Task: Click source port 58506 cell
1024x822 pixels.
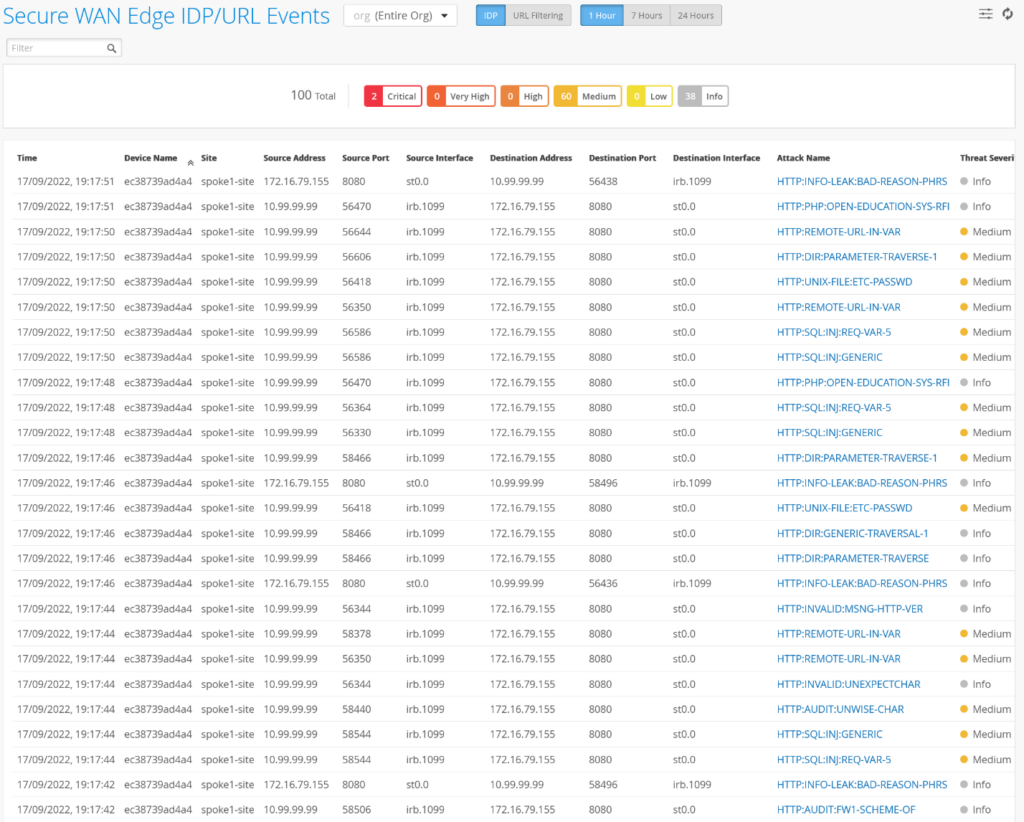Action: [357, 810]
